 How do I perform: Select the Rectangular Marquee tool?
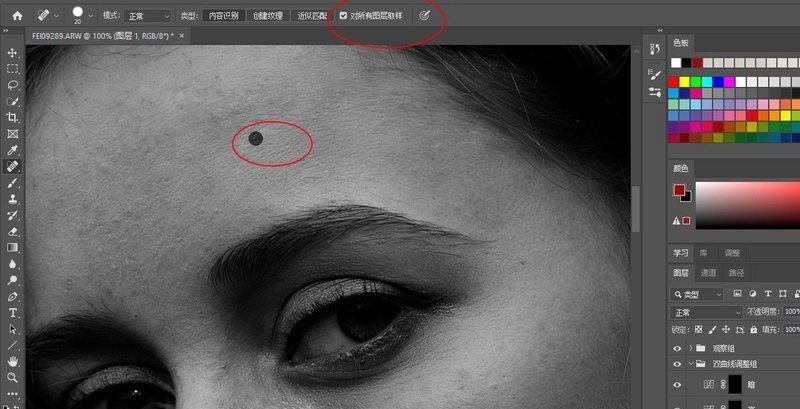(x=13, y=69)
